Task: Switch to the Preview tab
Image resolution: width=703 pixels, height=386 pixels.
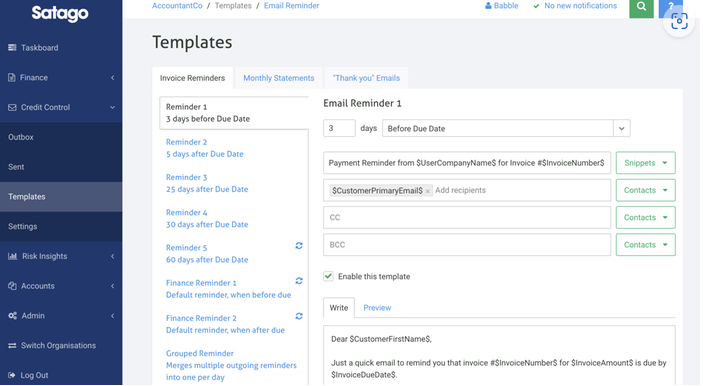Action: pos(377,308)
